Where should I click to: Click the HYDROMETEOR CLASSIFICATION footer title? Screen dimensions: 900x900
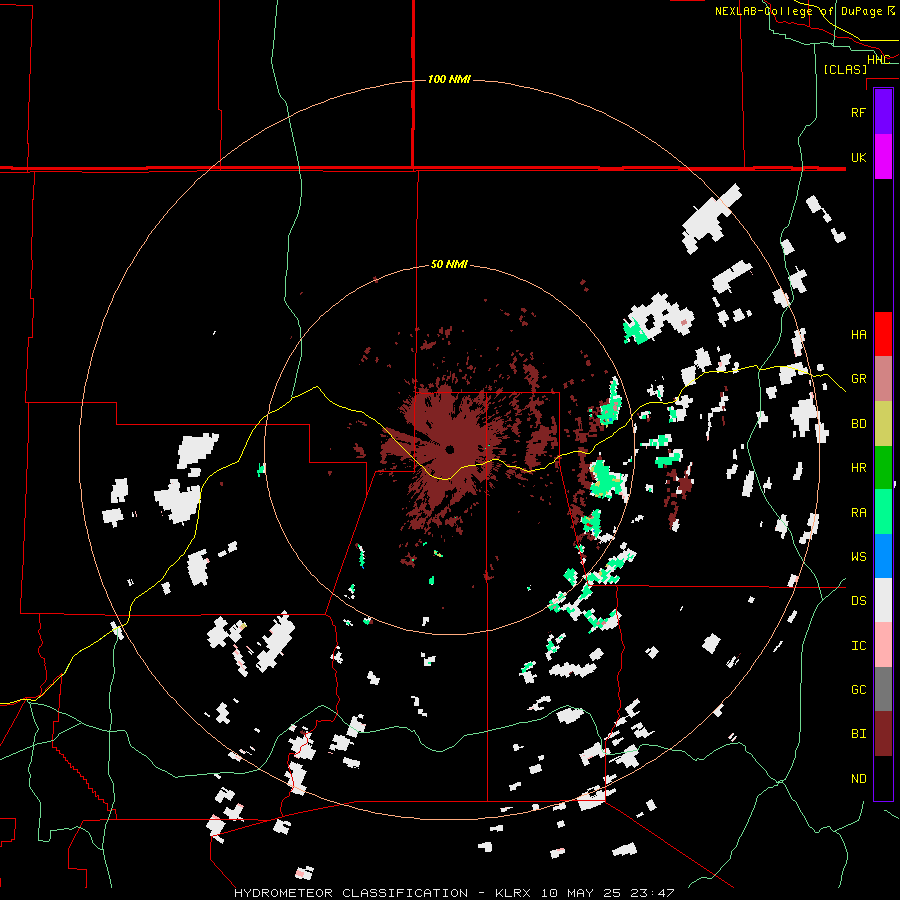point(351,893)
